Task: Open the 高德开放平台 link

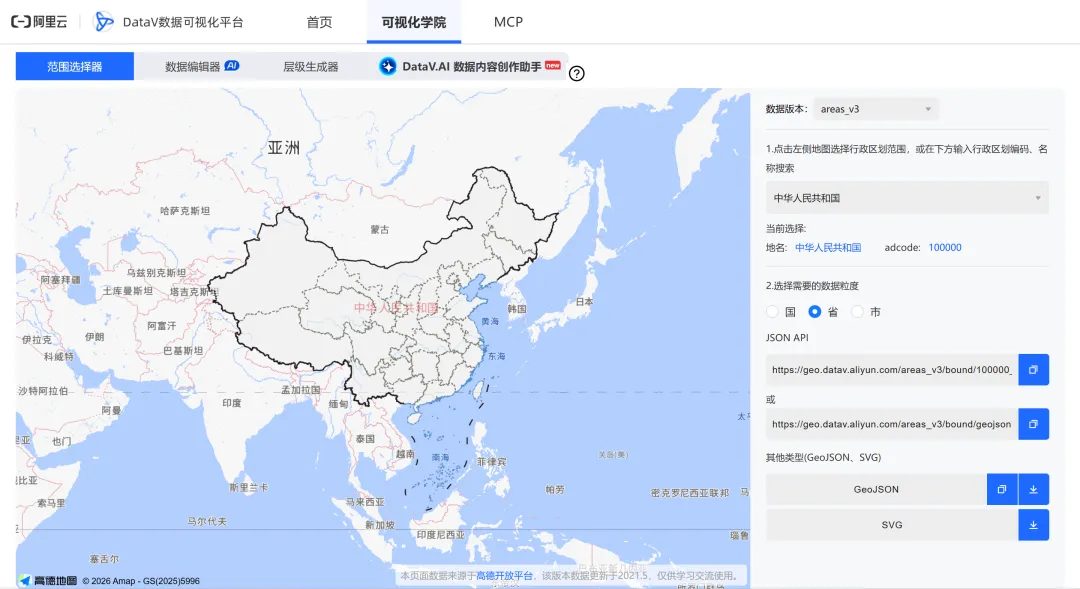Action: click(x=504, y=575)
